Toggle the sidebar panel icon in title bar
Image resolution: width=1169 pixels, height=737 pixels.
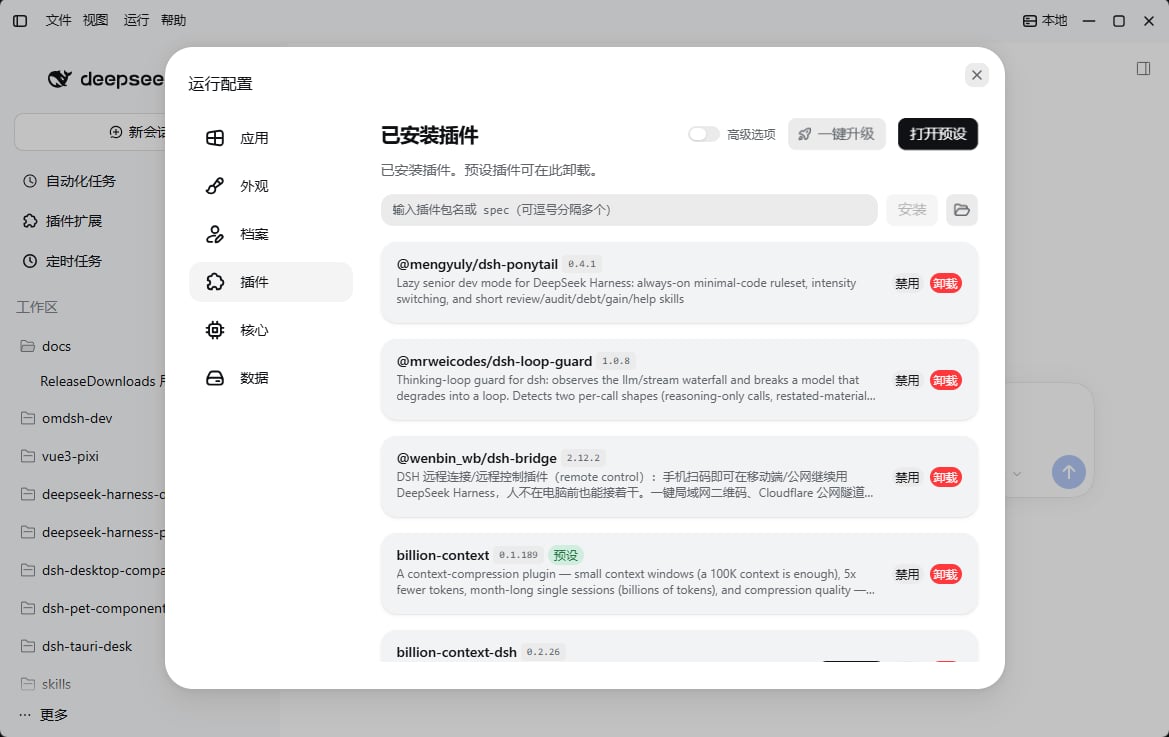coord(20,21)
